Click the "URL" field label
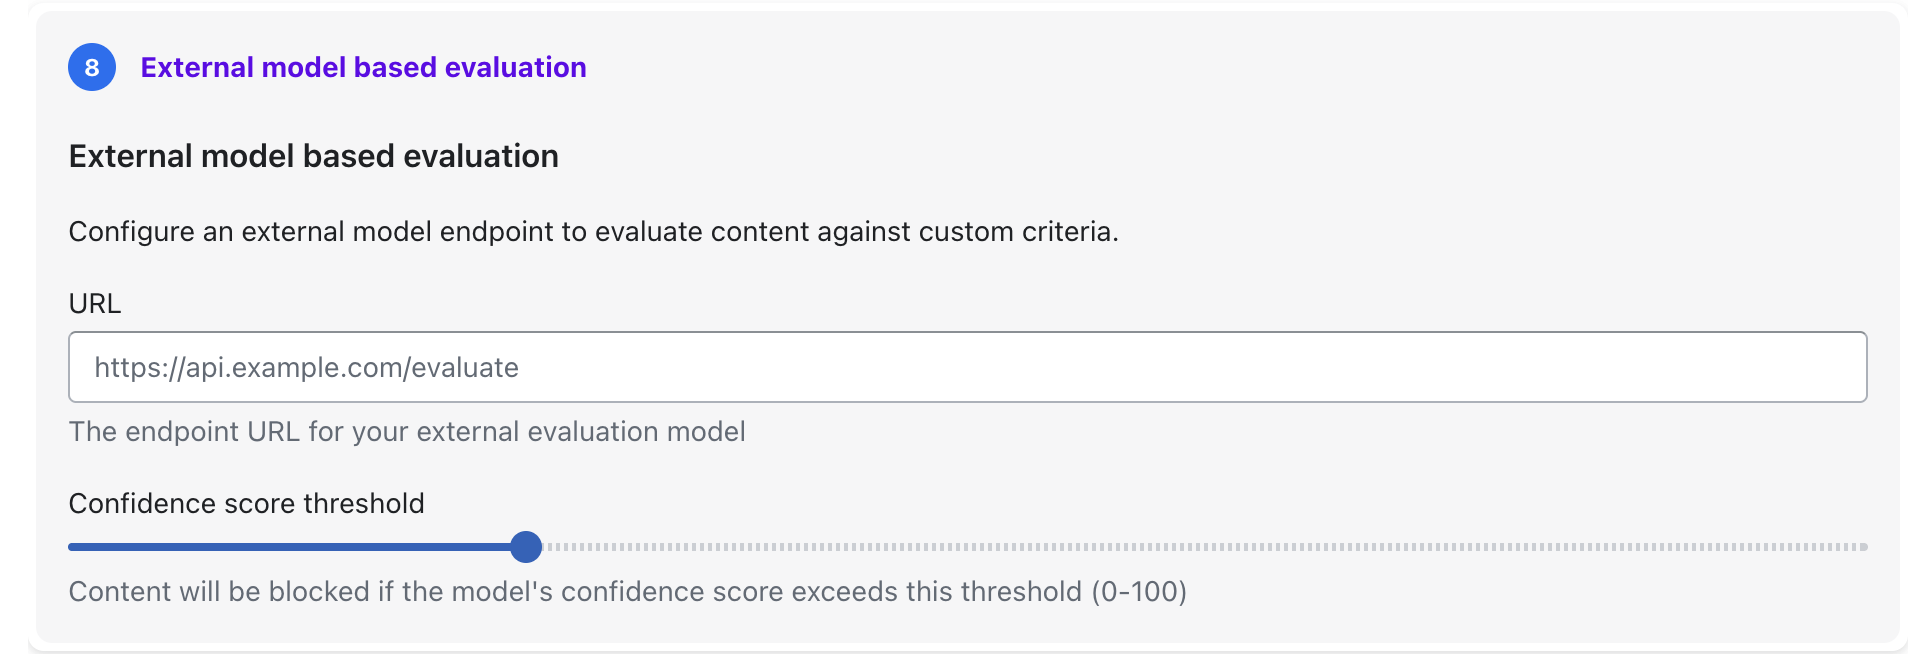The image size is (1928, 654). click(x=95, y=303)
